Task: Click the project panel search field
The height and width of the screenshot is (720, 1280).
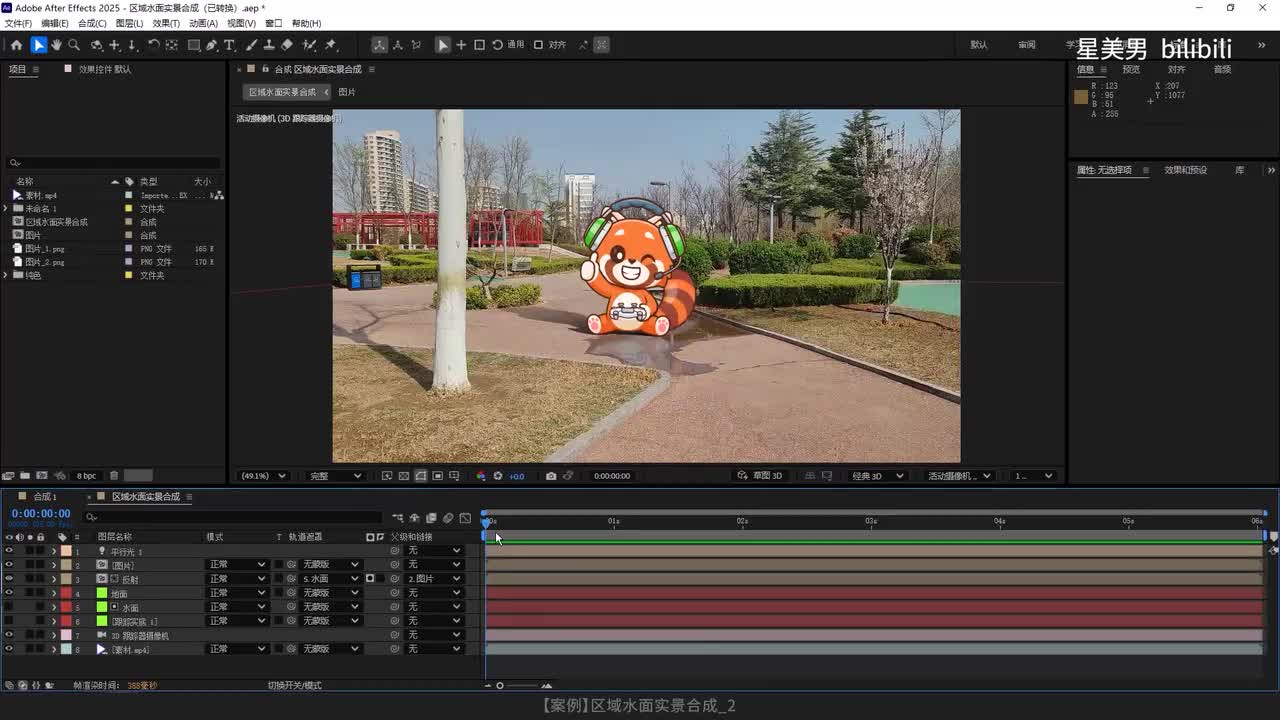Action: point(114,162)
